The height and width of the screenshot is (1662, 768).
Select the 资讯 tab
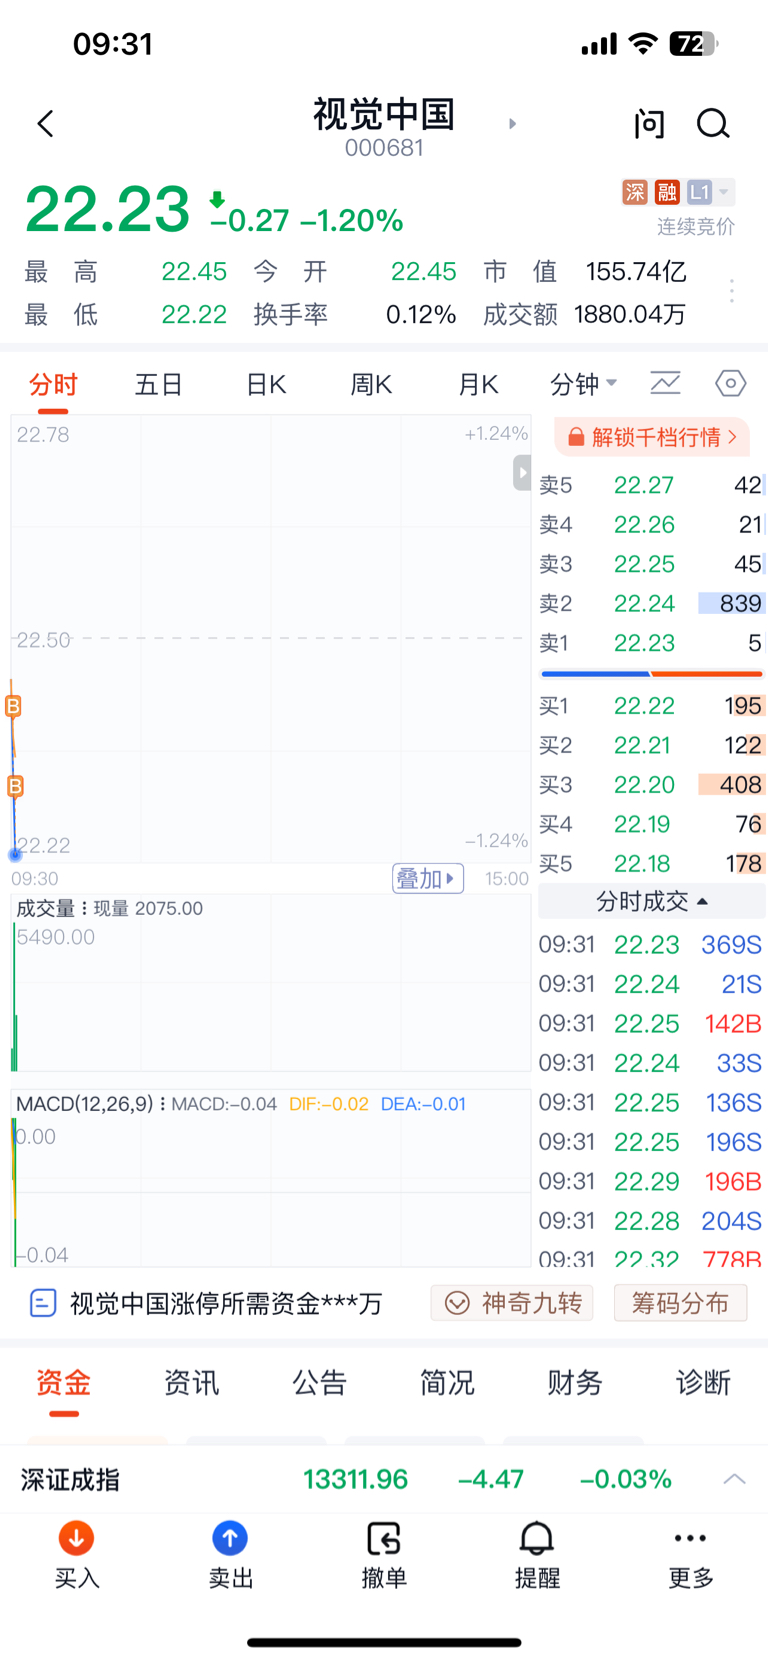192,1383
